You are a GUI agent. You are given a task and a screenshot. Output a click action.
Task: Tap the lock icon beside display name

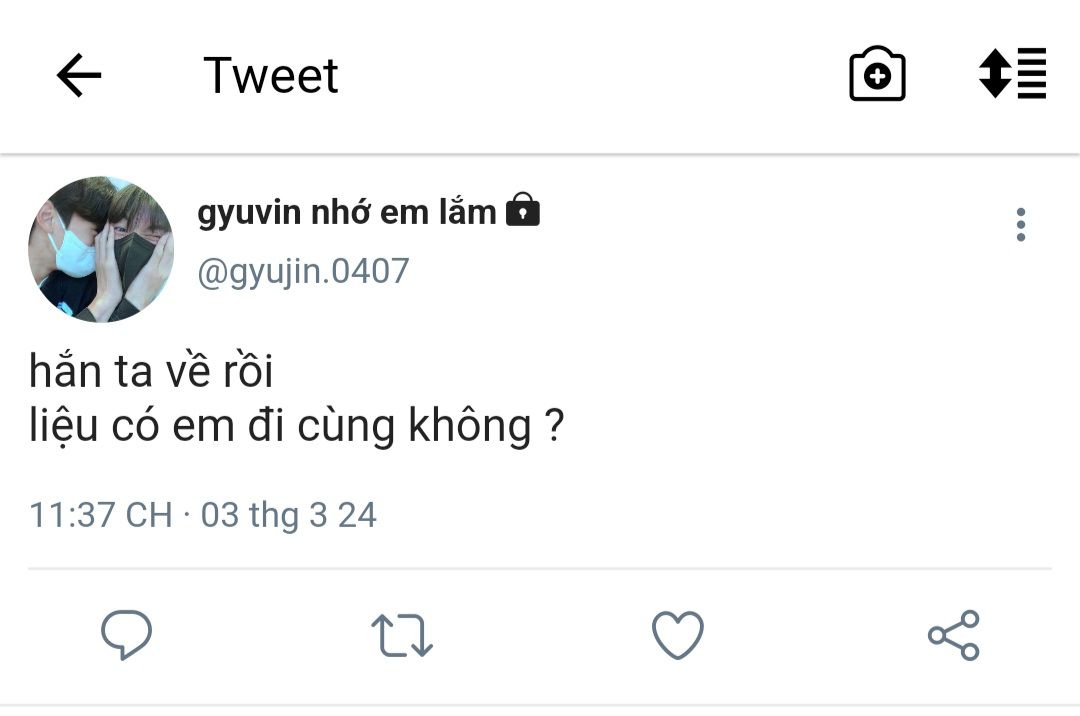coord(523,209)
